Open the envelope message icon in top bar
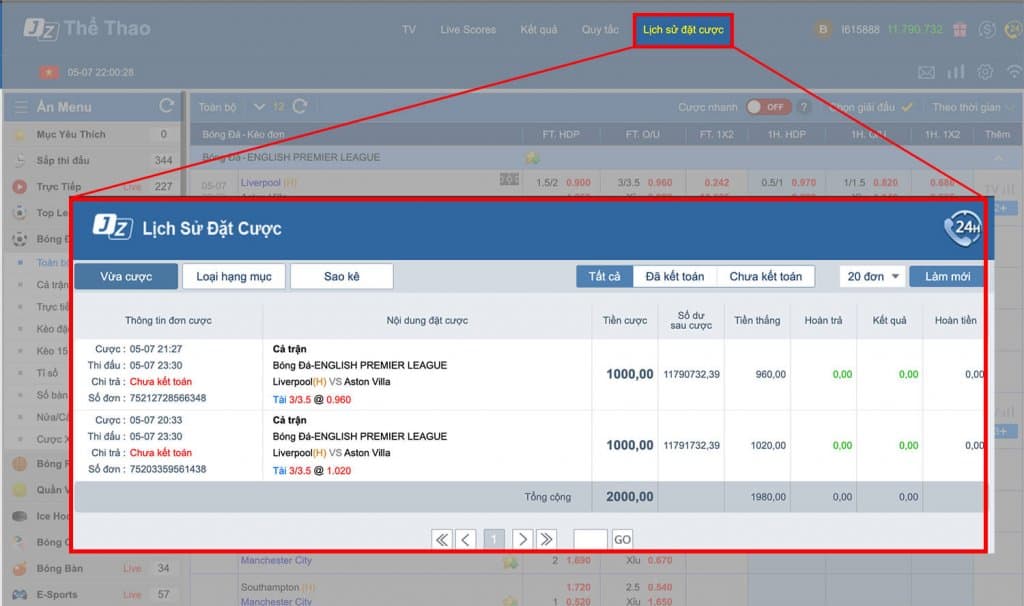Screen dimensions: 1024x606 (927, 72)
